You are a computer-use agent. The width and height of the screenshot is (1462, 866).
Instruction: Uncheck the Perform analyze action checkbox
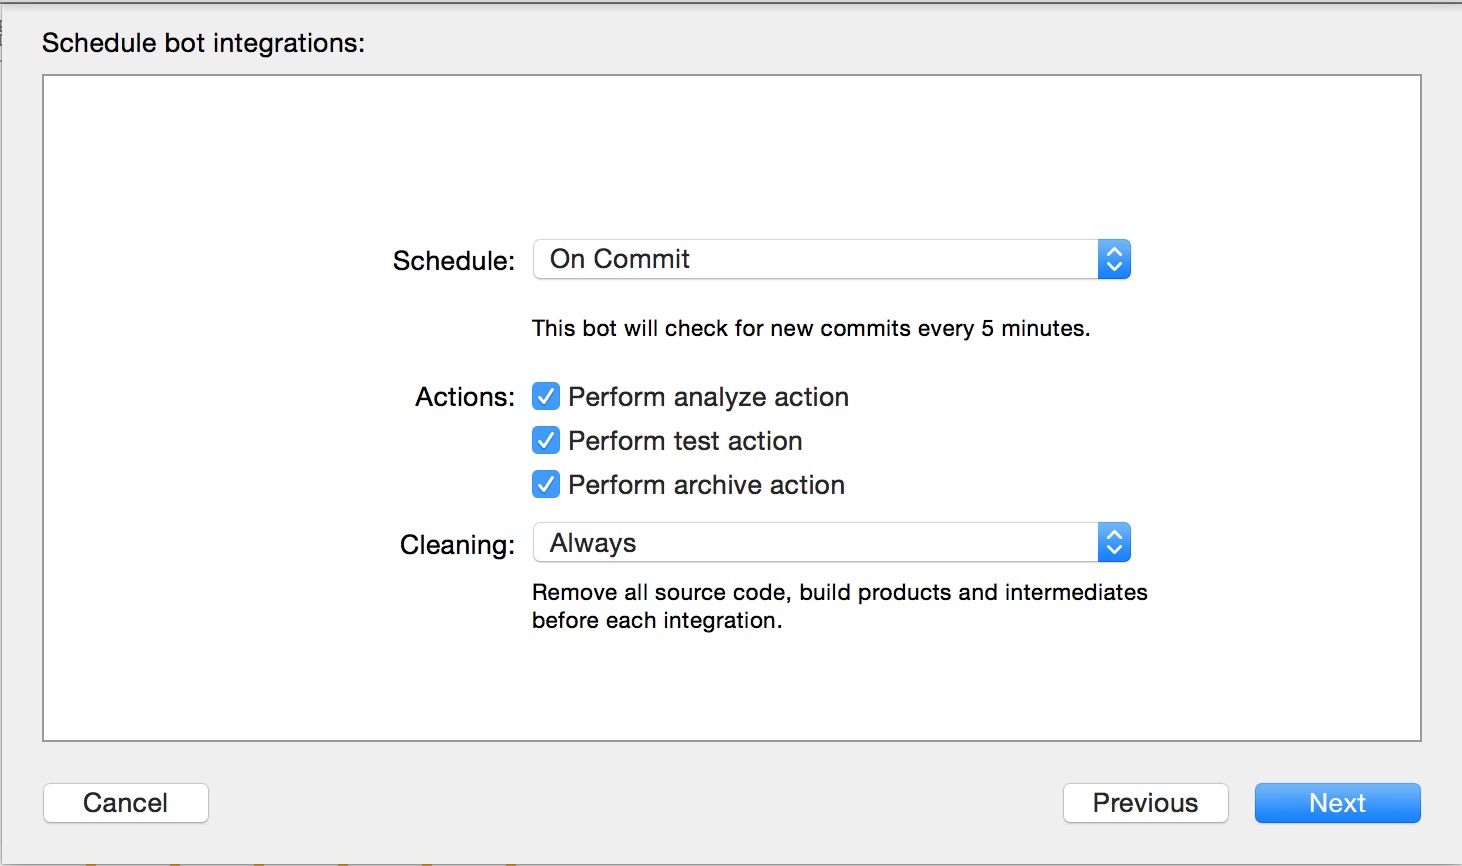pos(546,396)
